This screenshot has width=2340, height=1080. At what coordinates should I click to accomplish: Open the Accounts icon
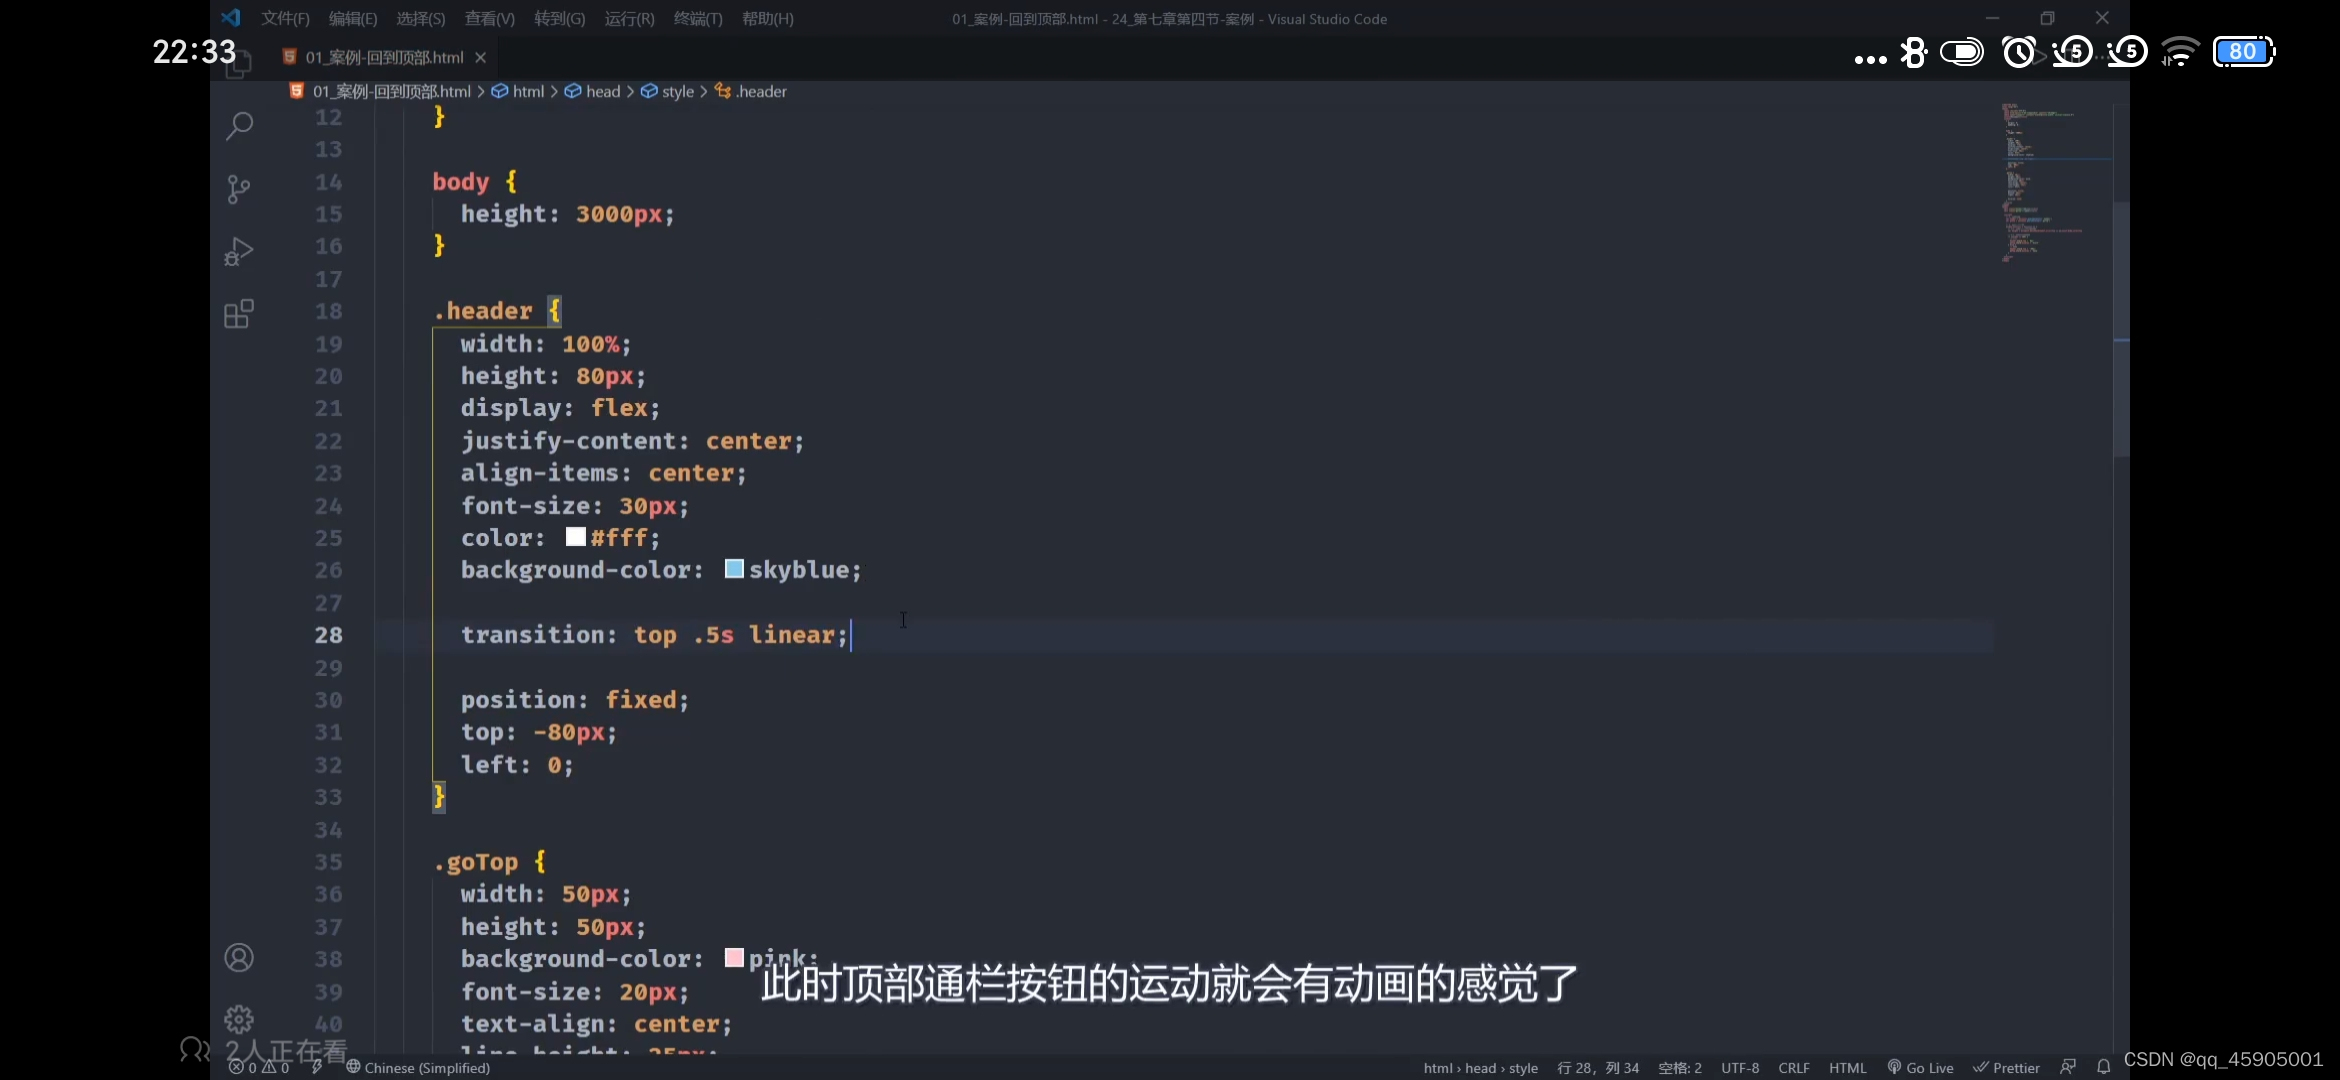click(x=239, y=958)
